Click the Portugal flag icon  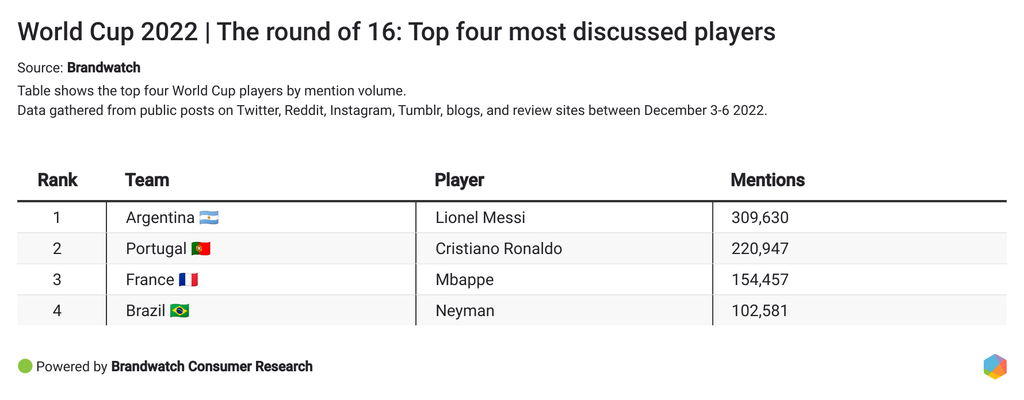tap(201, 249)
